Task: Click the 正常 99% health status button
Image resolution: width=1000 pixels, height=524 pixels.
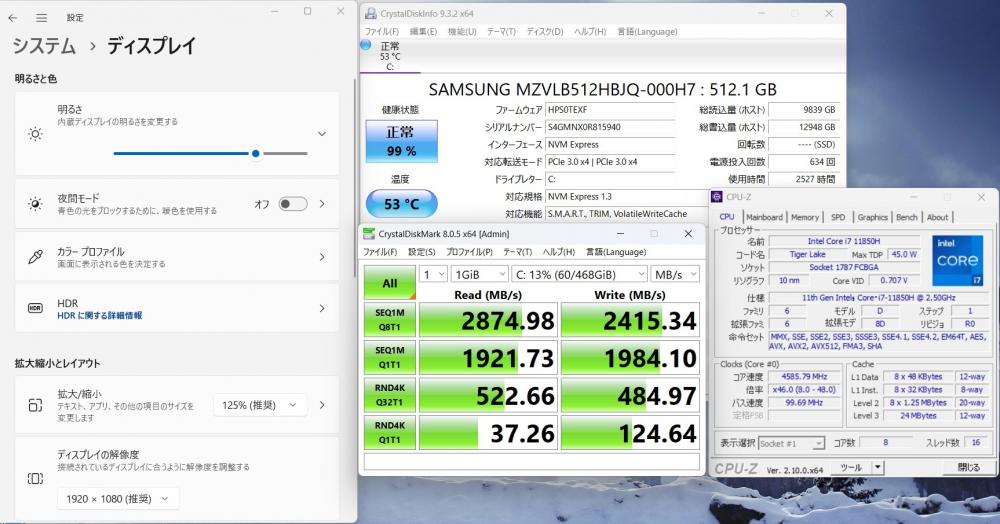Action: pos(401,141)
